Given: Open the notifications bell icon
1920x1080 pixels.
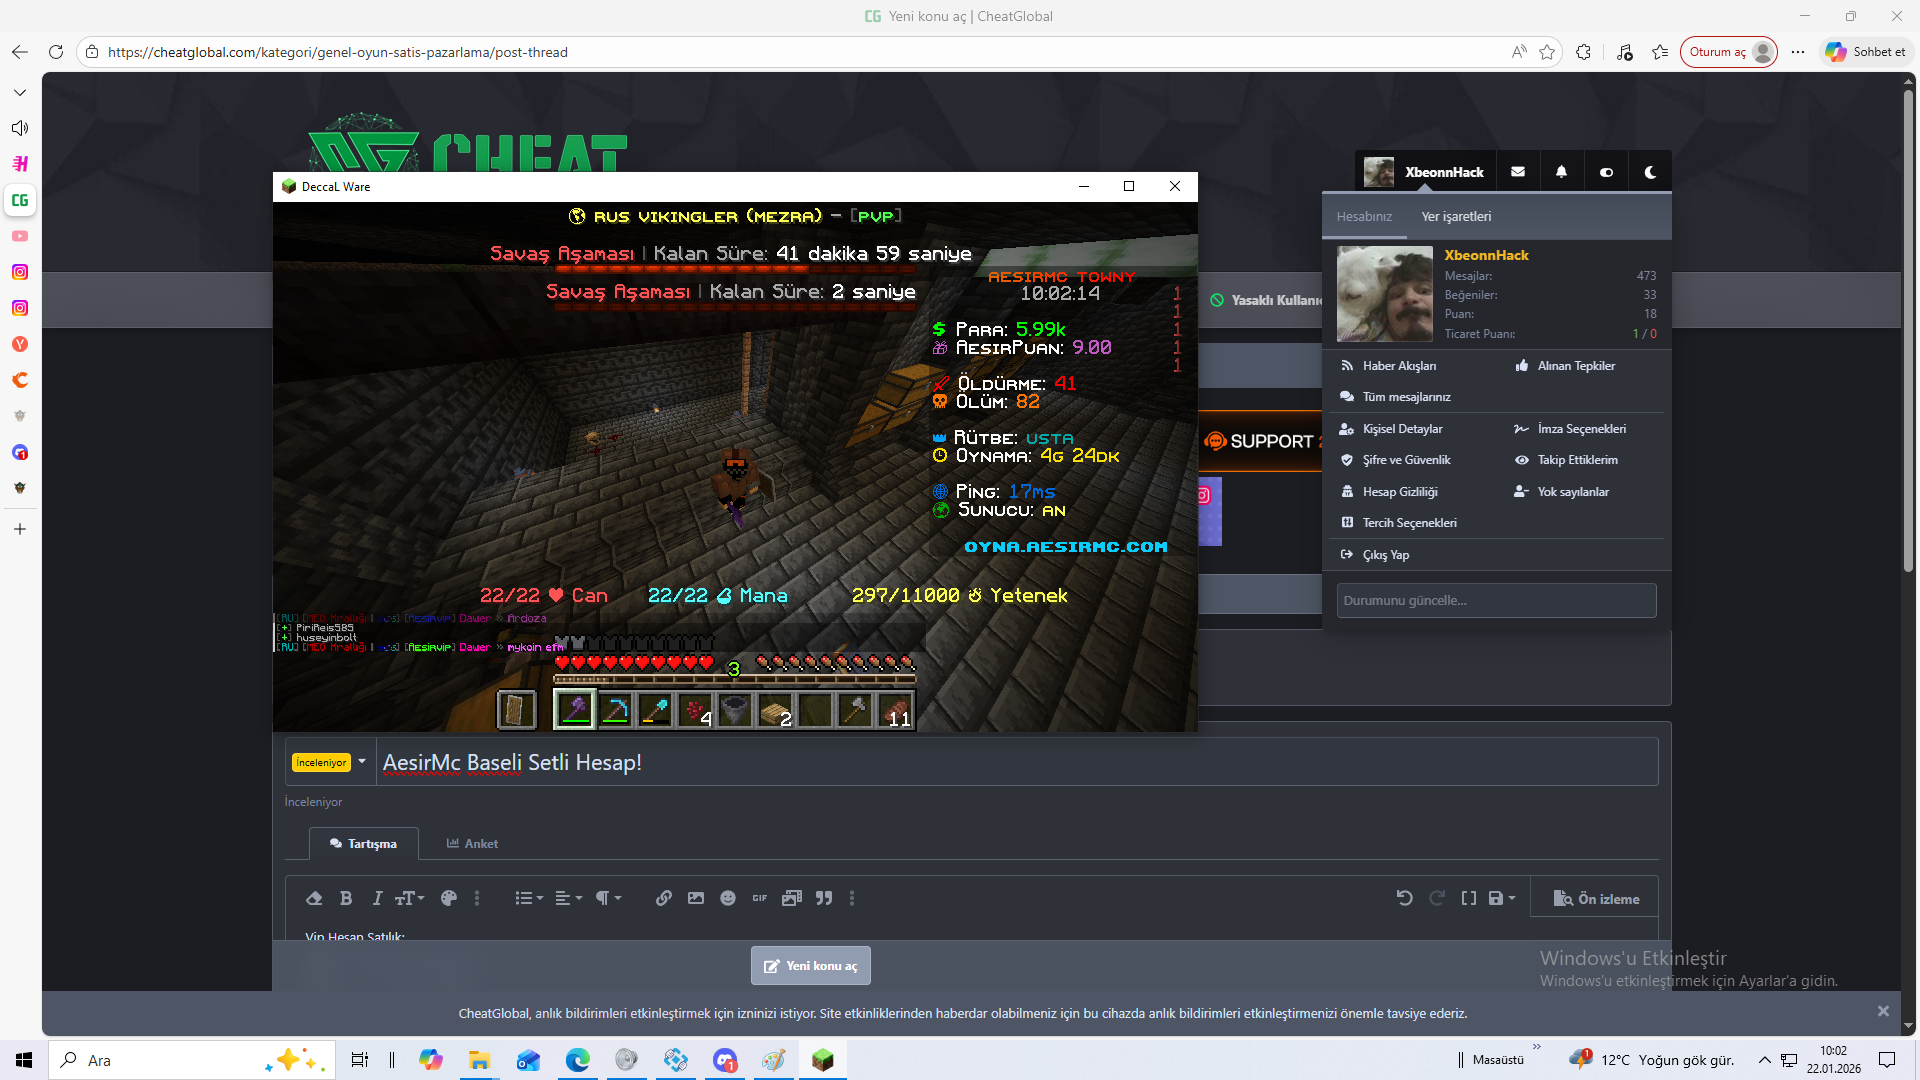Looking at the screenshot, I should pyautogui.click(x=1562, y=172).
